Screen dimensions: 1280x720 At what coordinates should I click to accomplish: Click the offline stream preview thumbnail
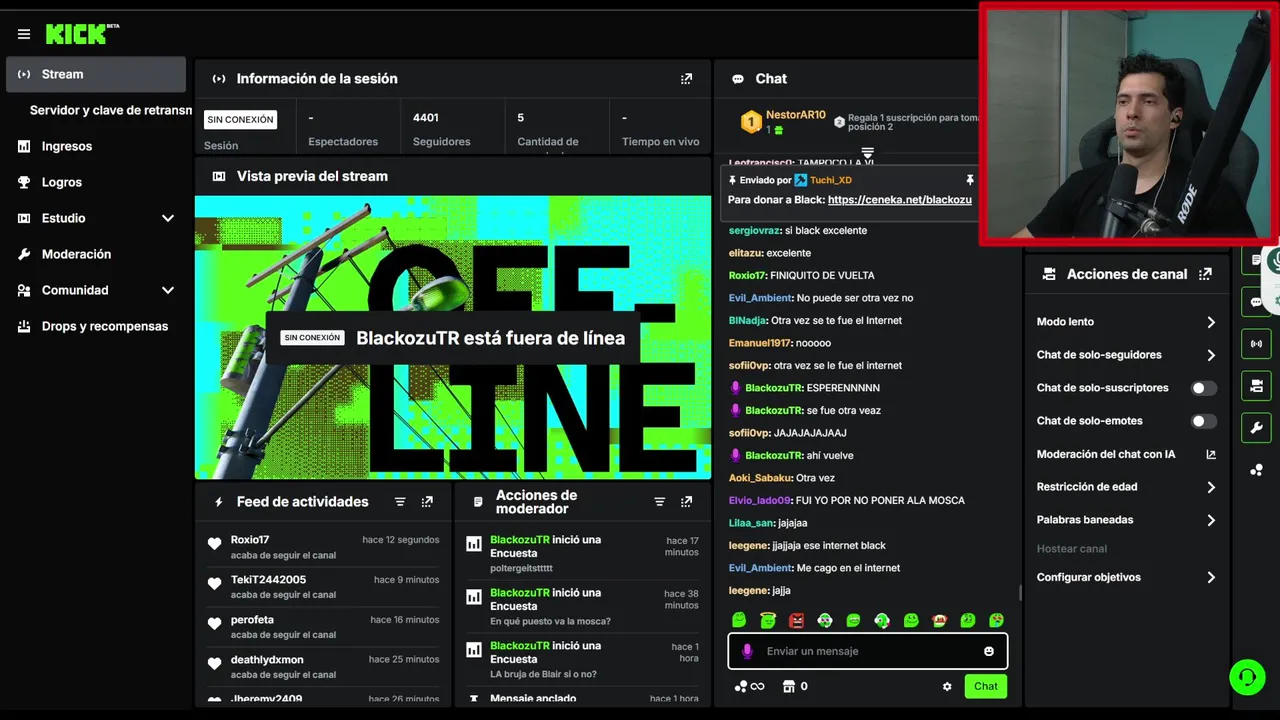[x=453, y=338]
